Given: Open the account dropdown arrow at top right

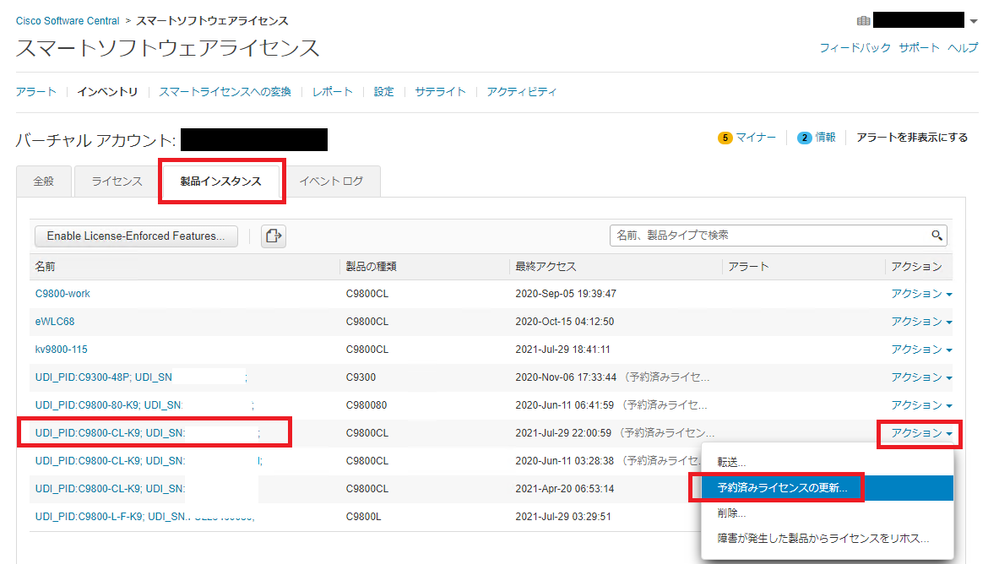Looking at the screenshot, I should pyautogui.click(x=974, y=22).
